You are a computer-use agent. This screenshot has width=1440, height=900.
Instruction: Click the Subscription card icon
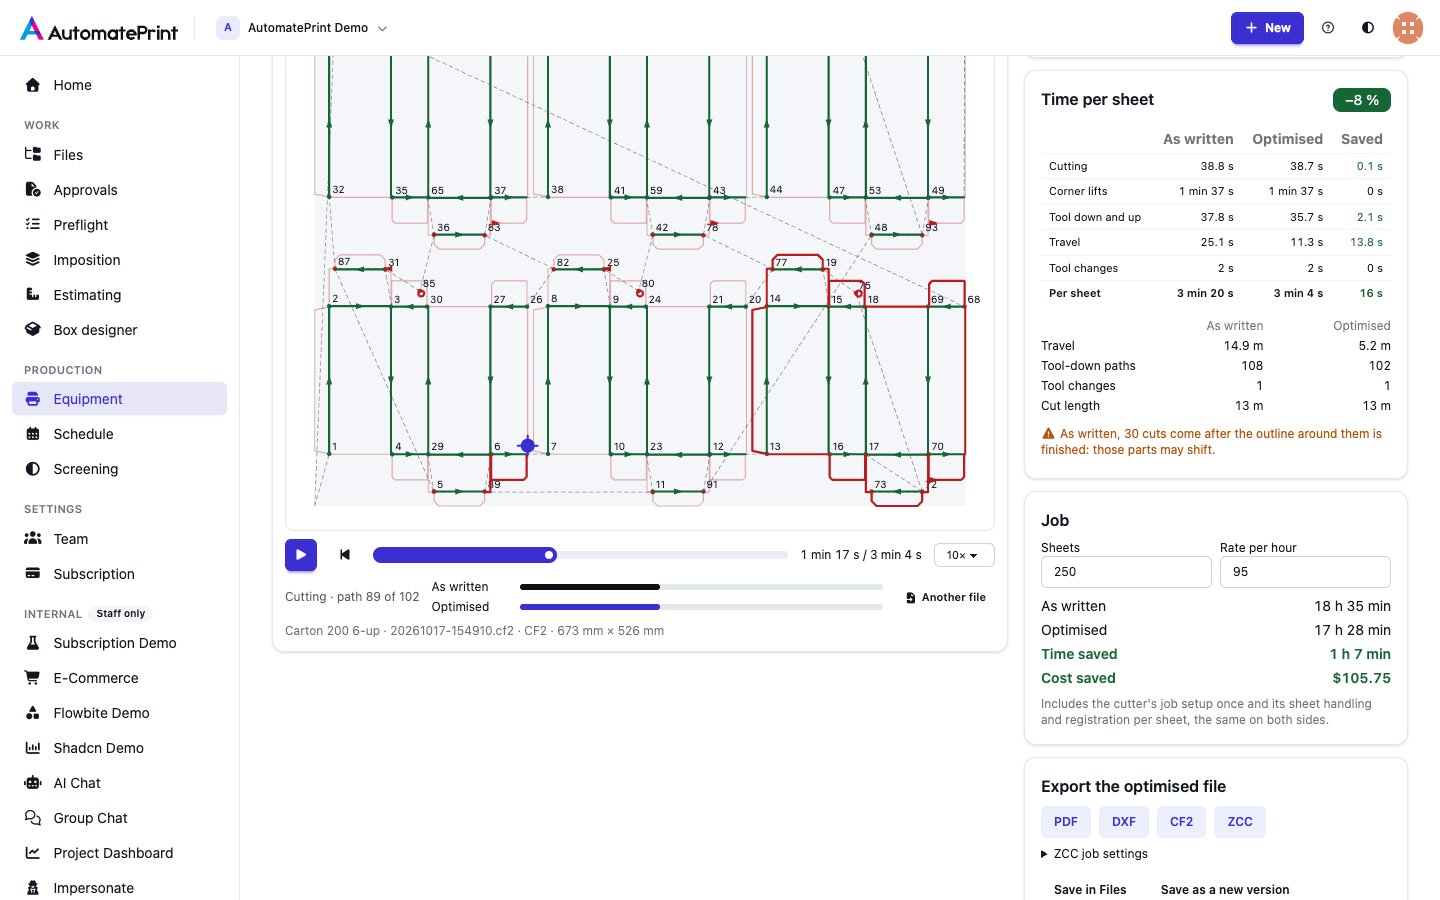33,574
